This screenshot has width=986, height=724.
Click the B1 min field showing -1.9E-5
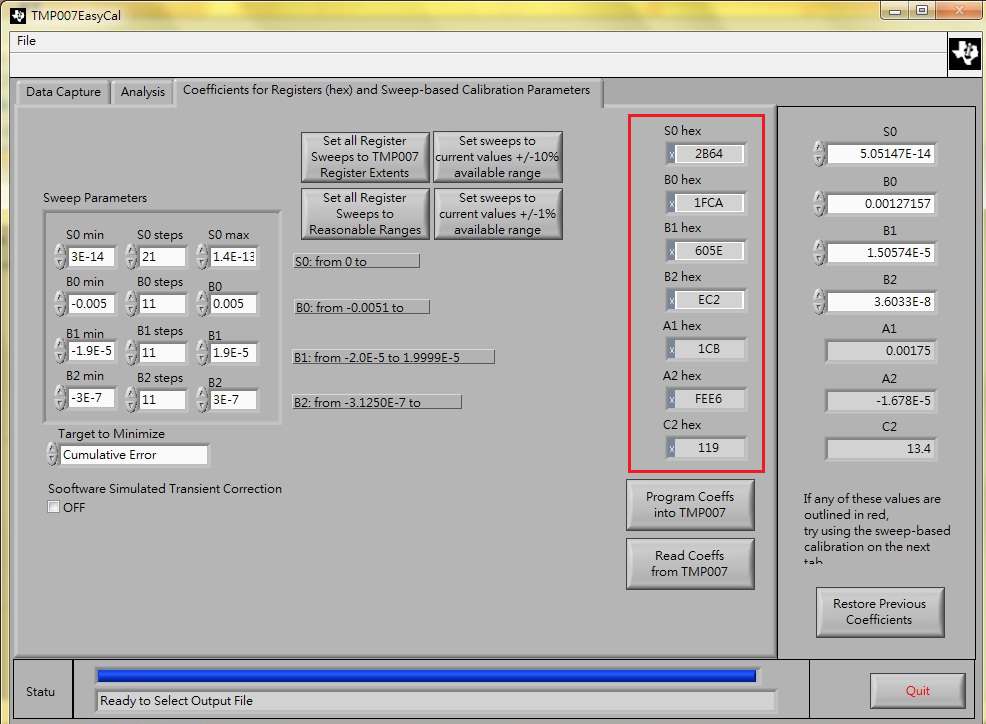tap(91, 351)
